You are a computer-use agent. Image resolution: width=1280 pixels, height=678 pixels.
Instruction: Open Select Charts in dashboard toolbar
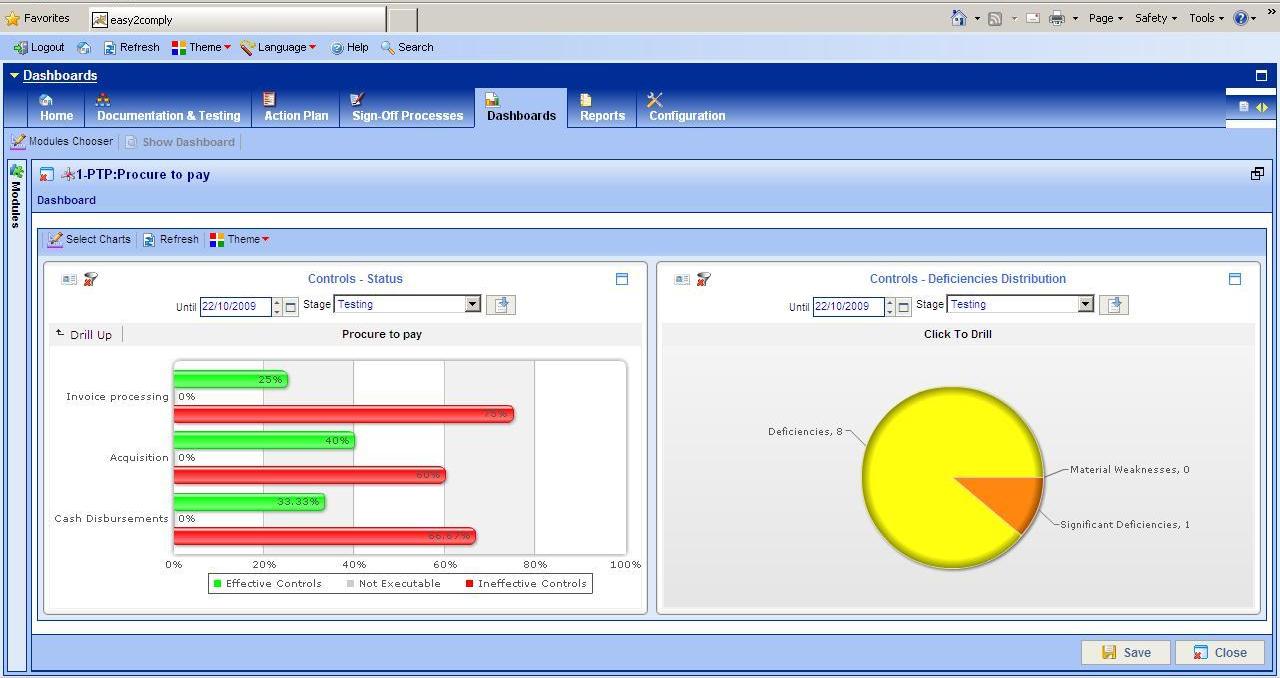click(x=89, y=240)
